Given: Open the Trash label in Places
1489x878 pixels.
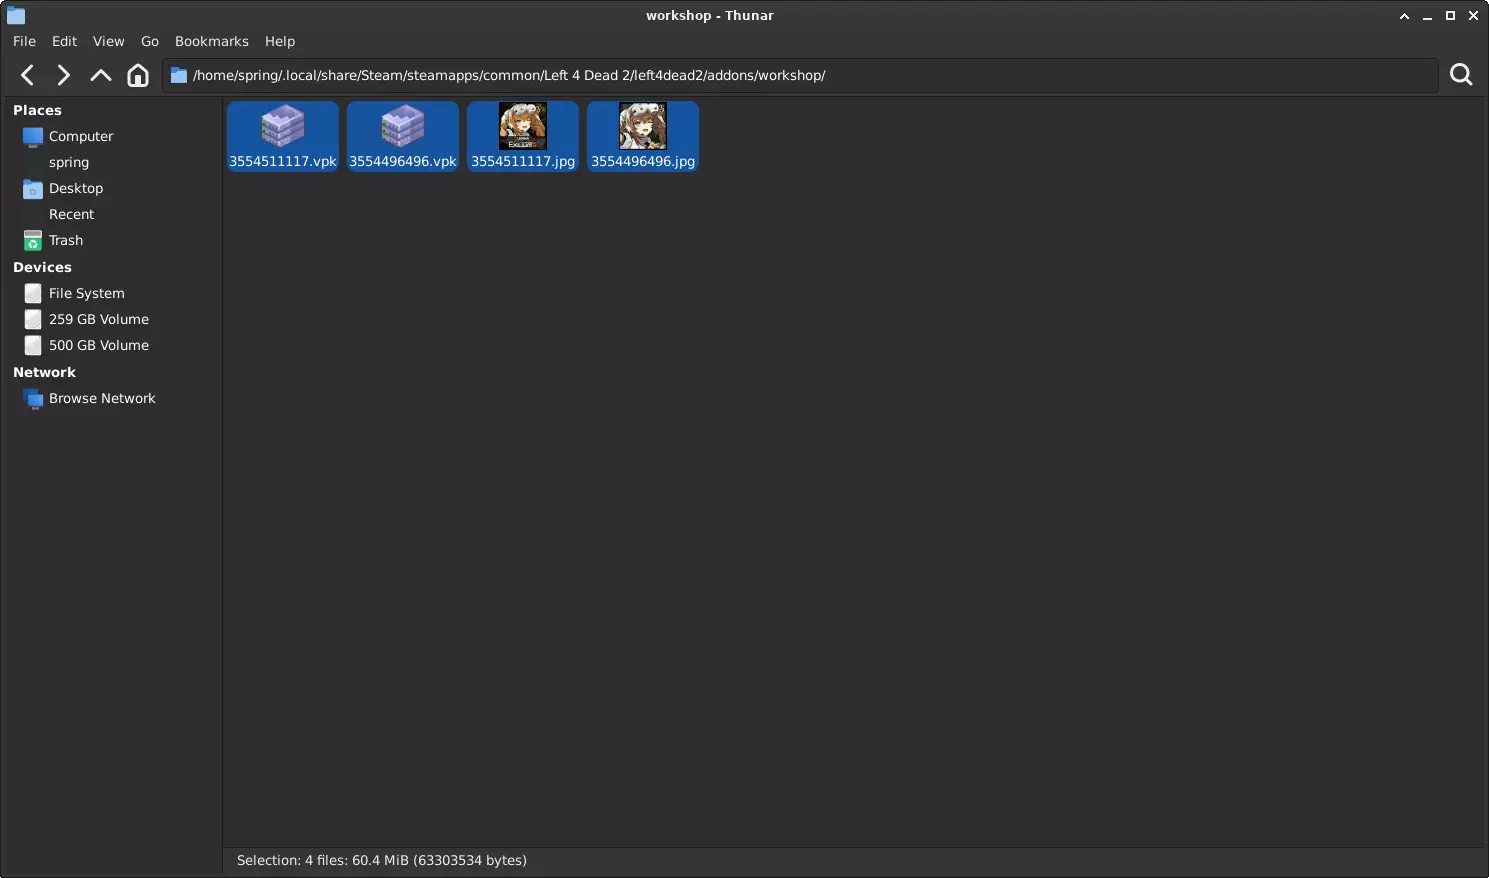Looking at the screenshot, I should [66, 240].
